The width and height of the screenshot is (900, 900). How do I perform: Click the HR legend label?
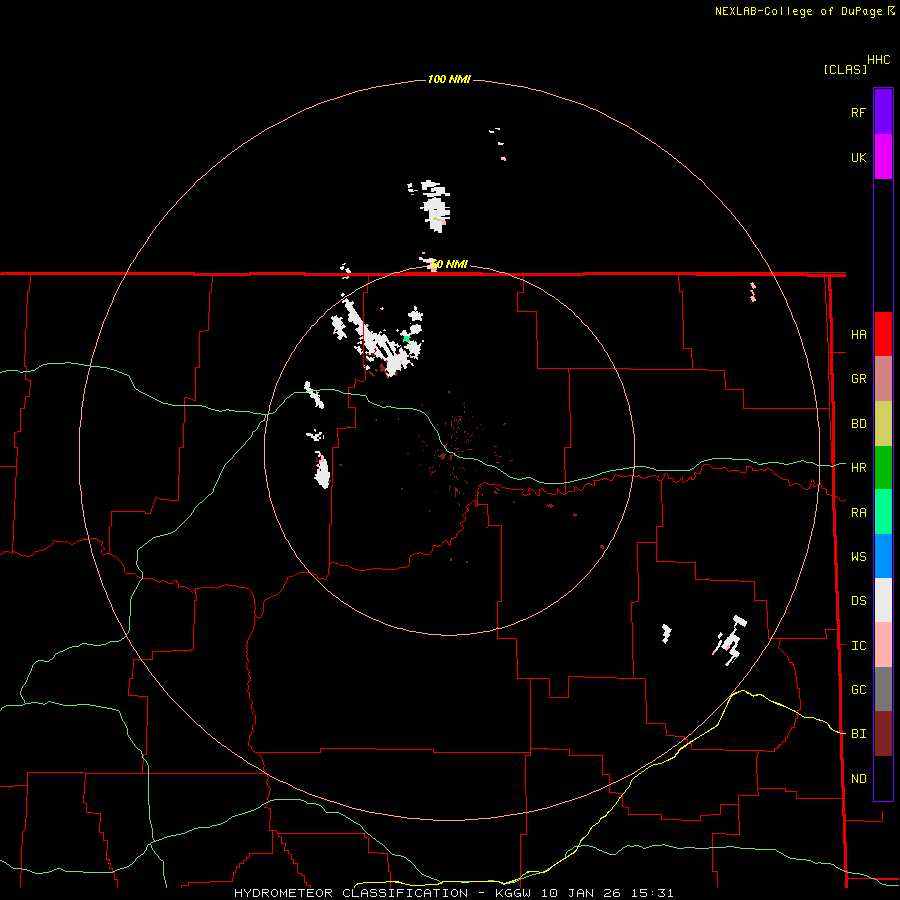coord(858,468)
